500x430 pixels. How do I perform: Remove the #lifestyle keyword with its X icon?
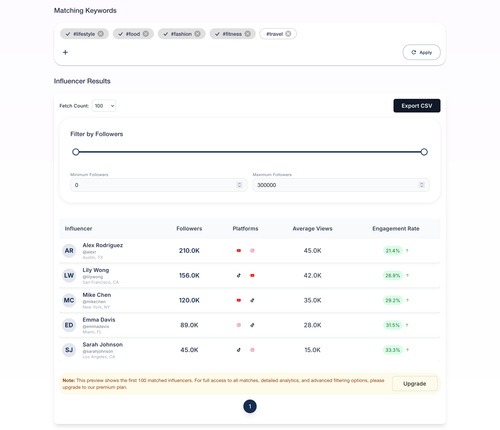click(x=101, y=34)
